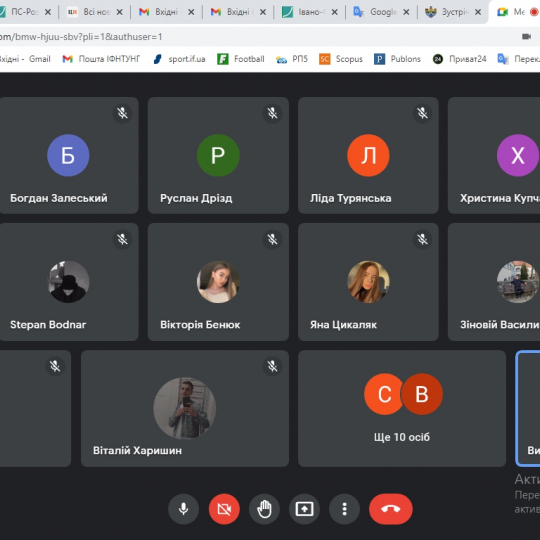Click muted mic icon on Богдан Залеський tile
Image resolution: width=540 pixels, height=540 pixels.
click(122, 113)
